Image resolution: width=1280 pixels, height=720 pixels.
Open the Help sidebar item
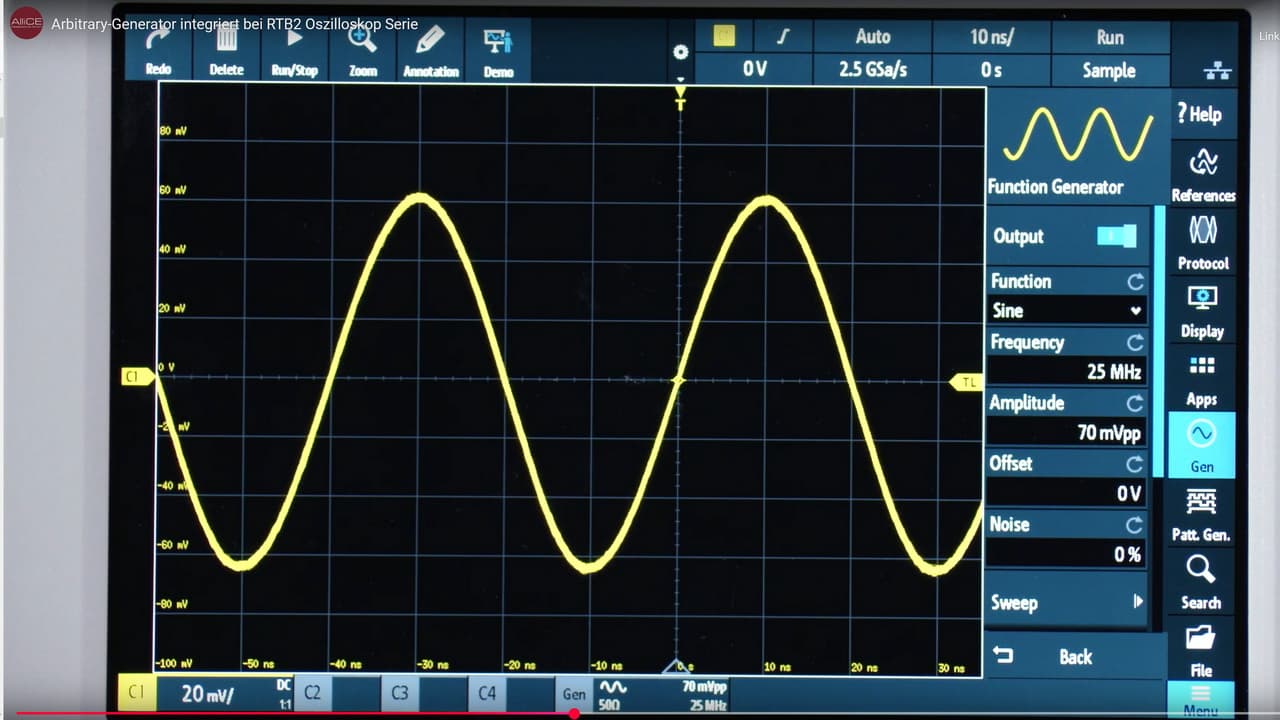(1201, 113)
